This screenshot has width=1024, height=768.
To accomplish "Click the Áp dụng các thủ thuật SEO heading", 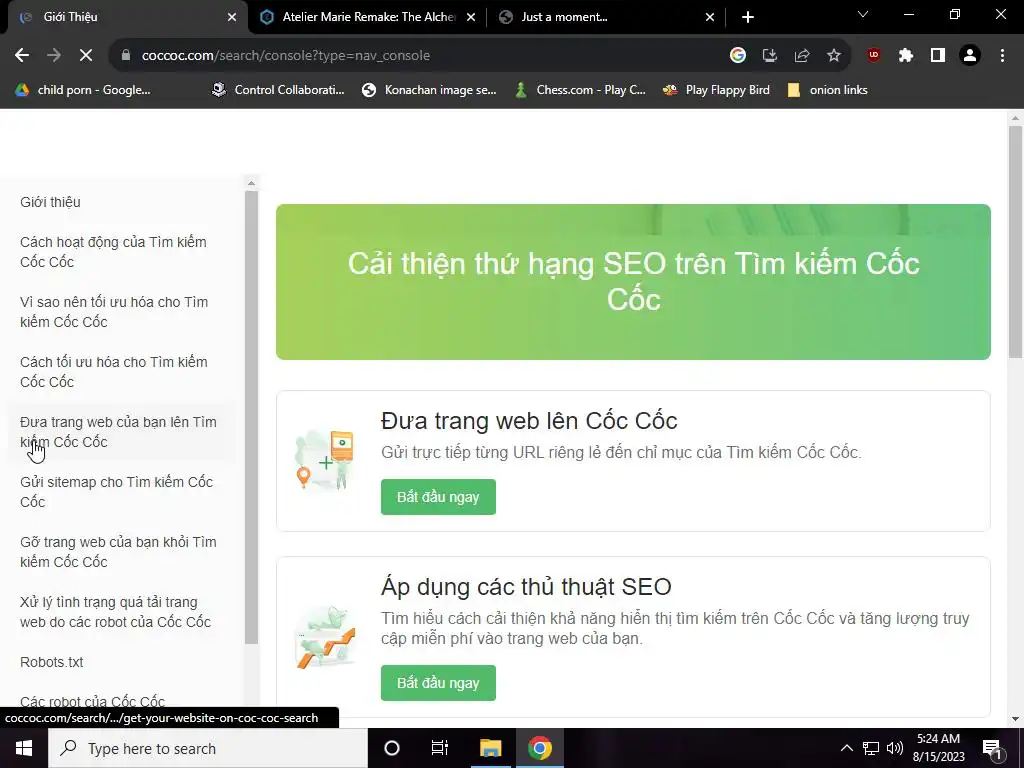I will [526, 586].
